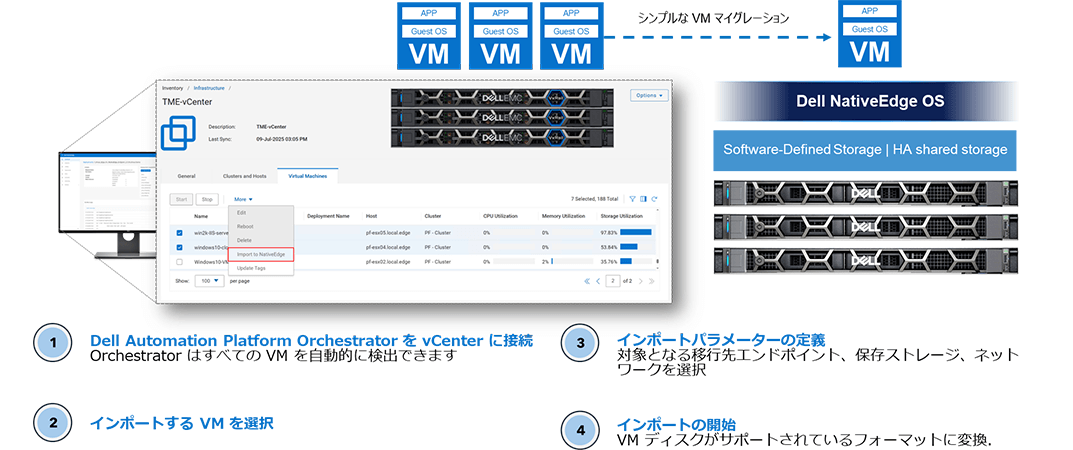Click the Stop button

207,199
